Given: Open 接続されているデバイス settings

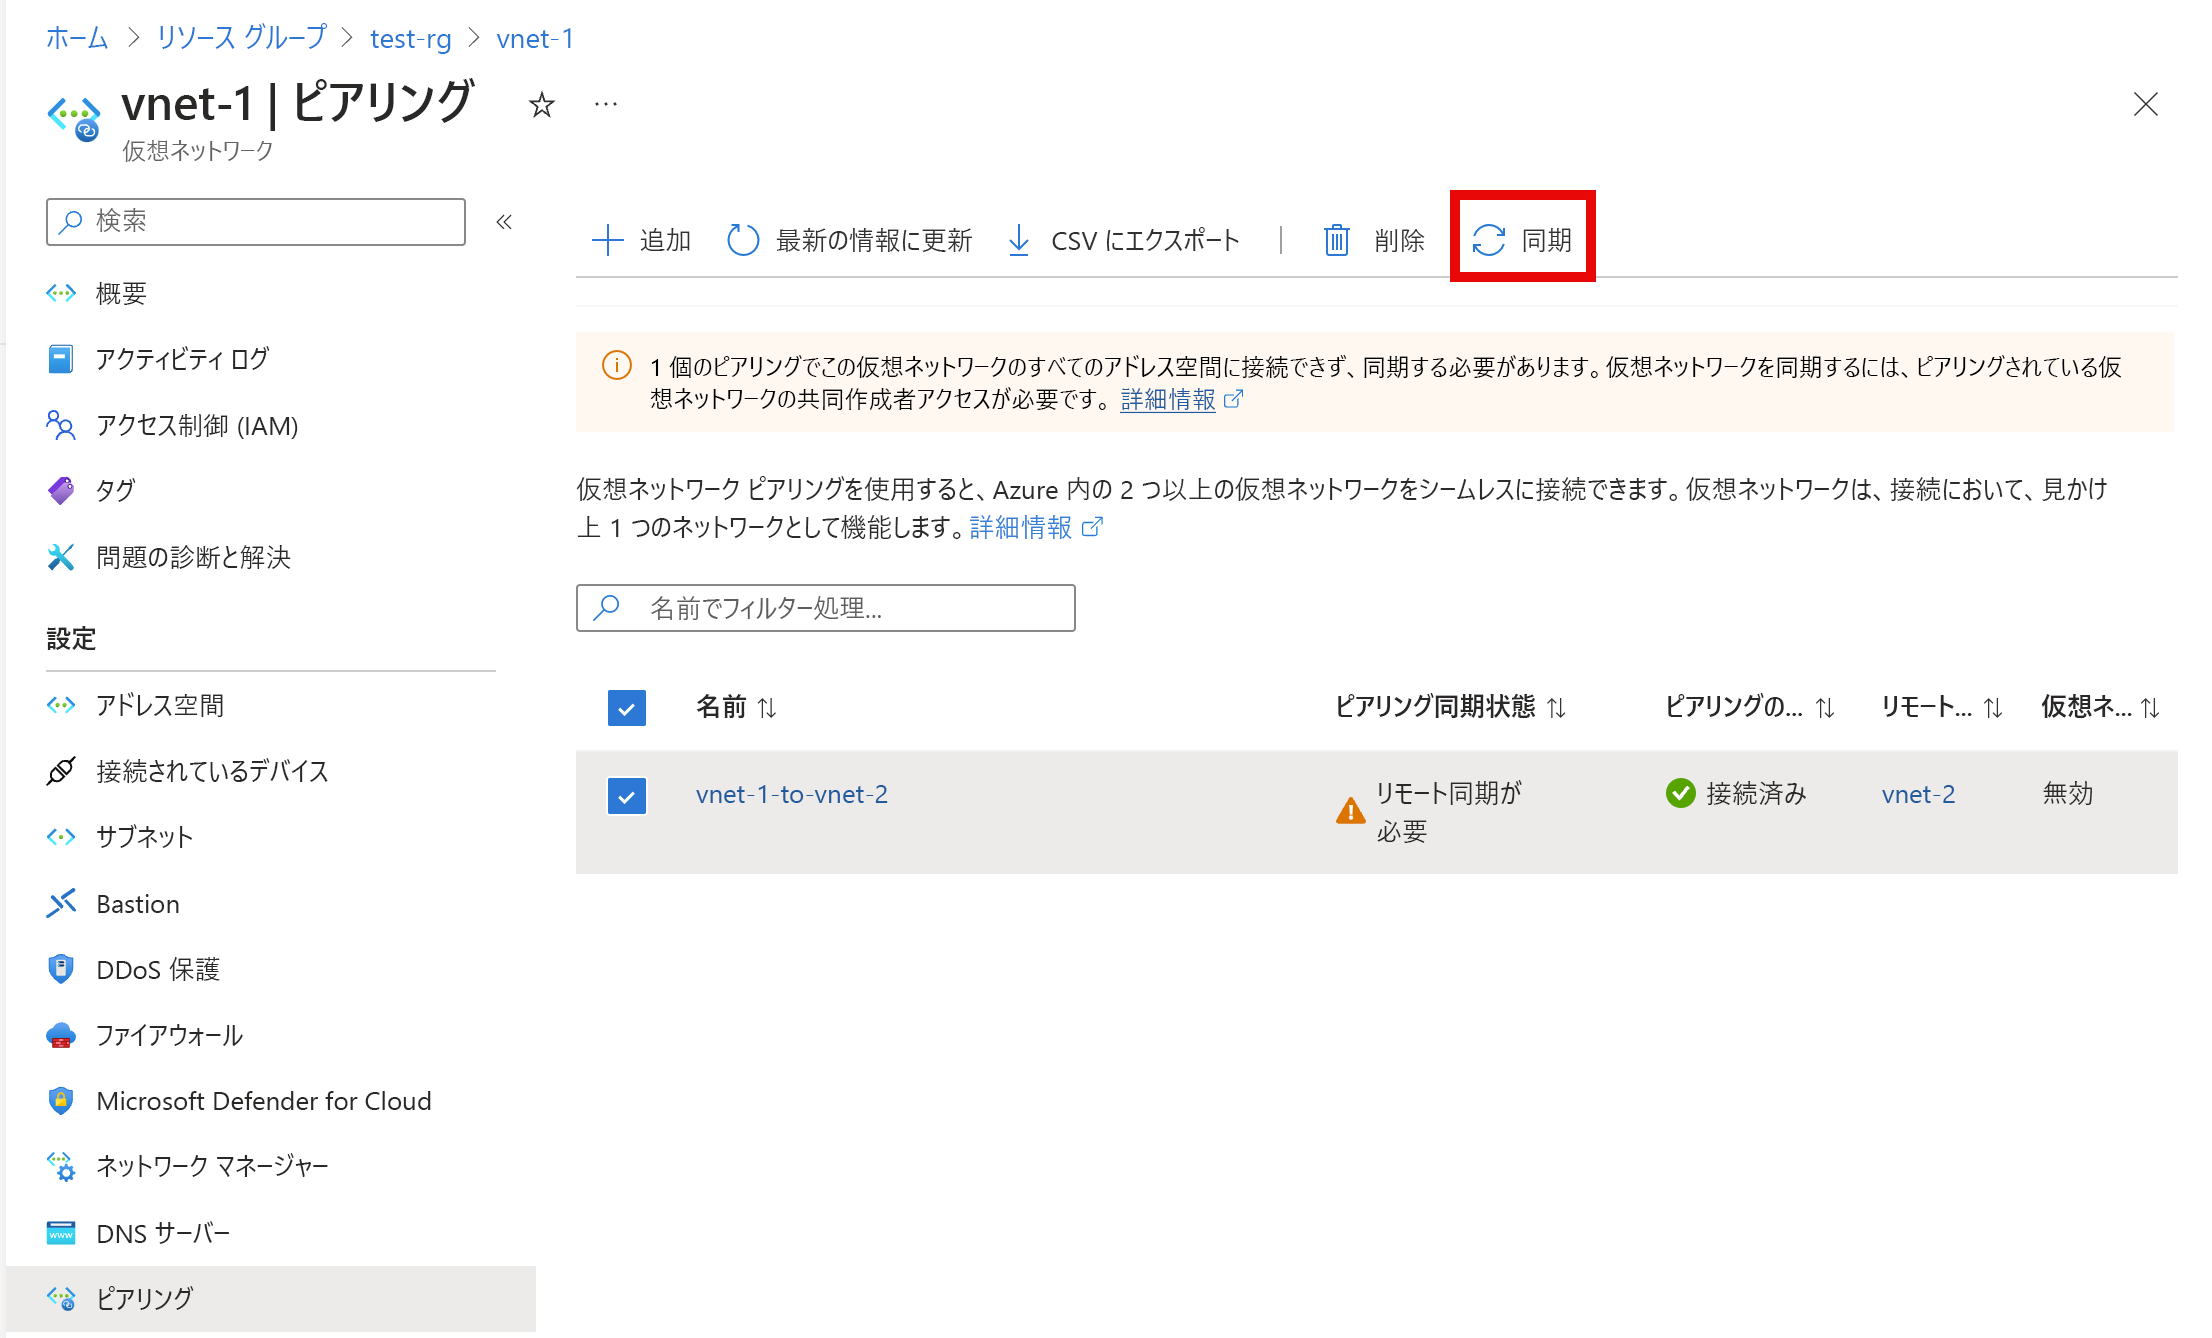Looking at the screenshot, I should coord(210,771).
